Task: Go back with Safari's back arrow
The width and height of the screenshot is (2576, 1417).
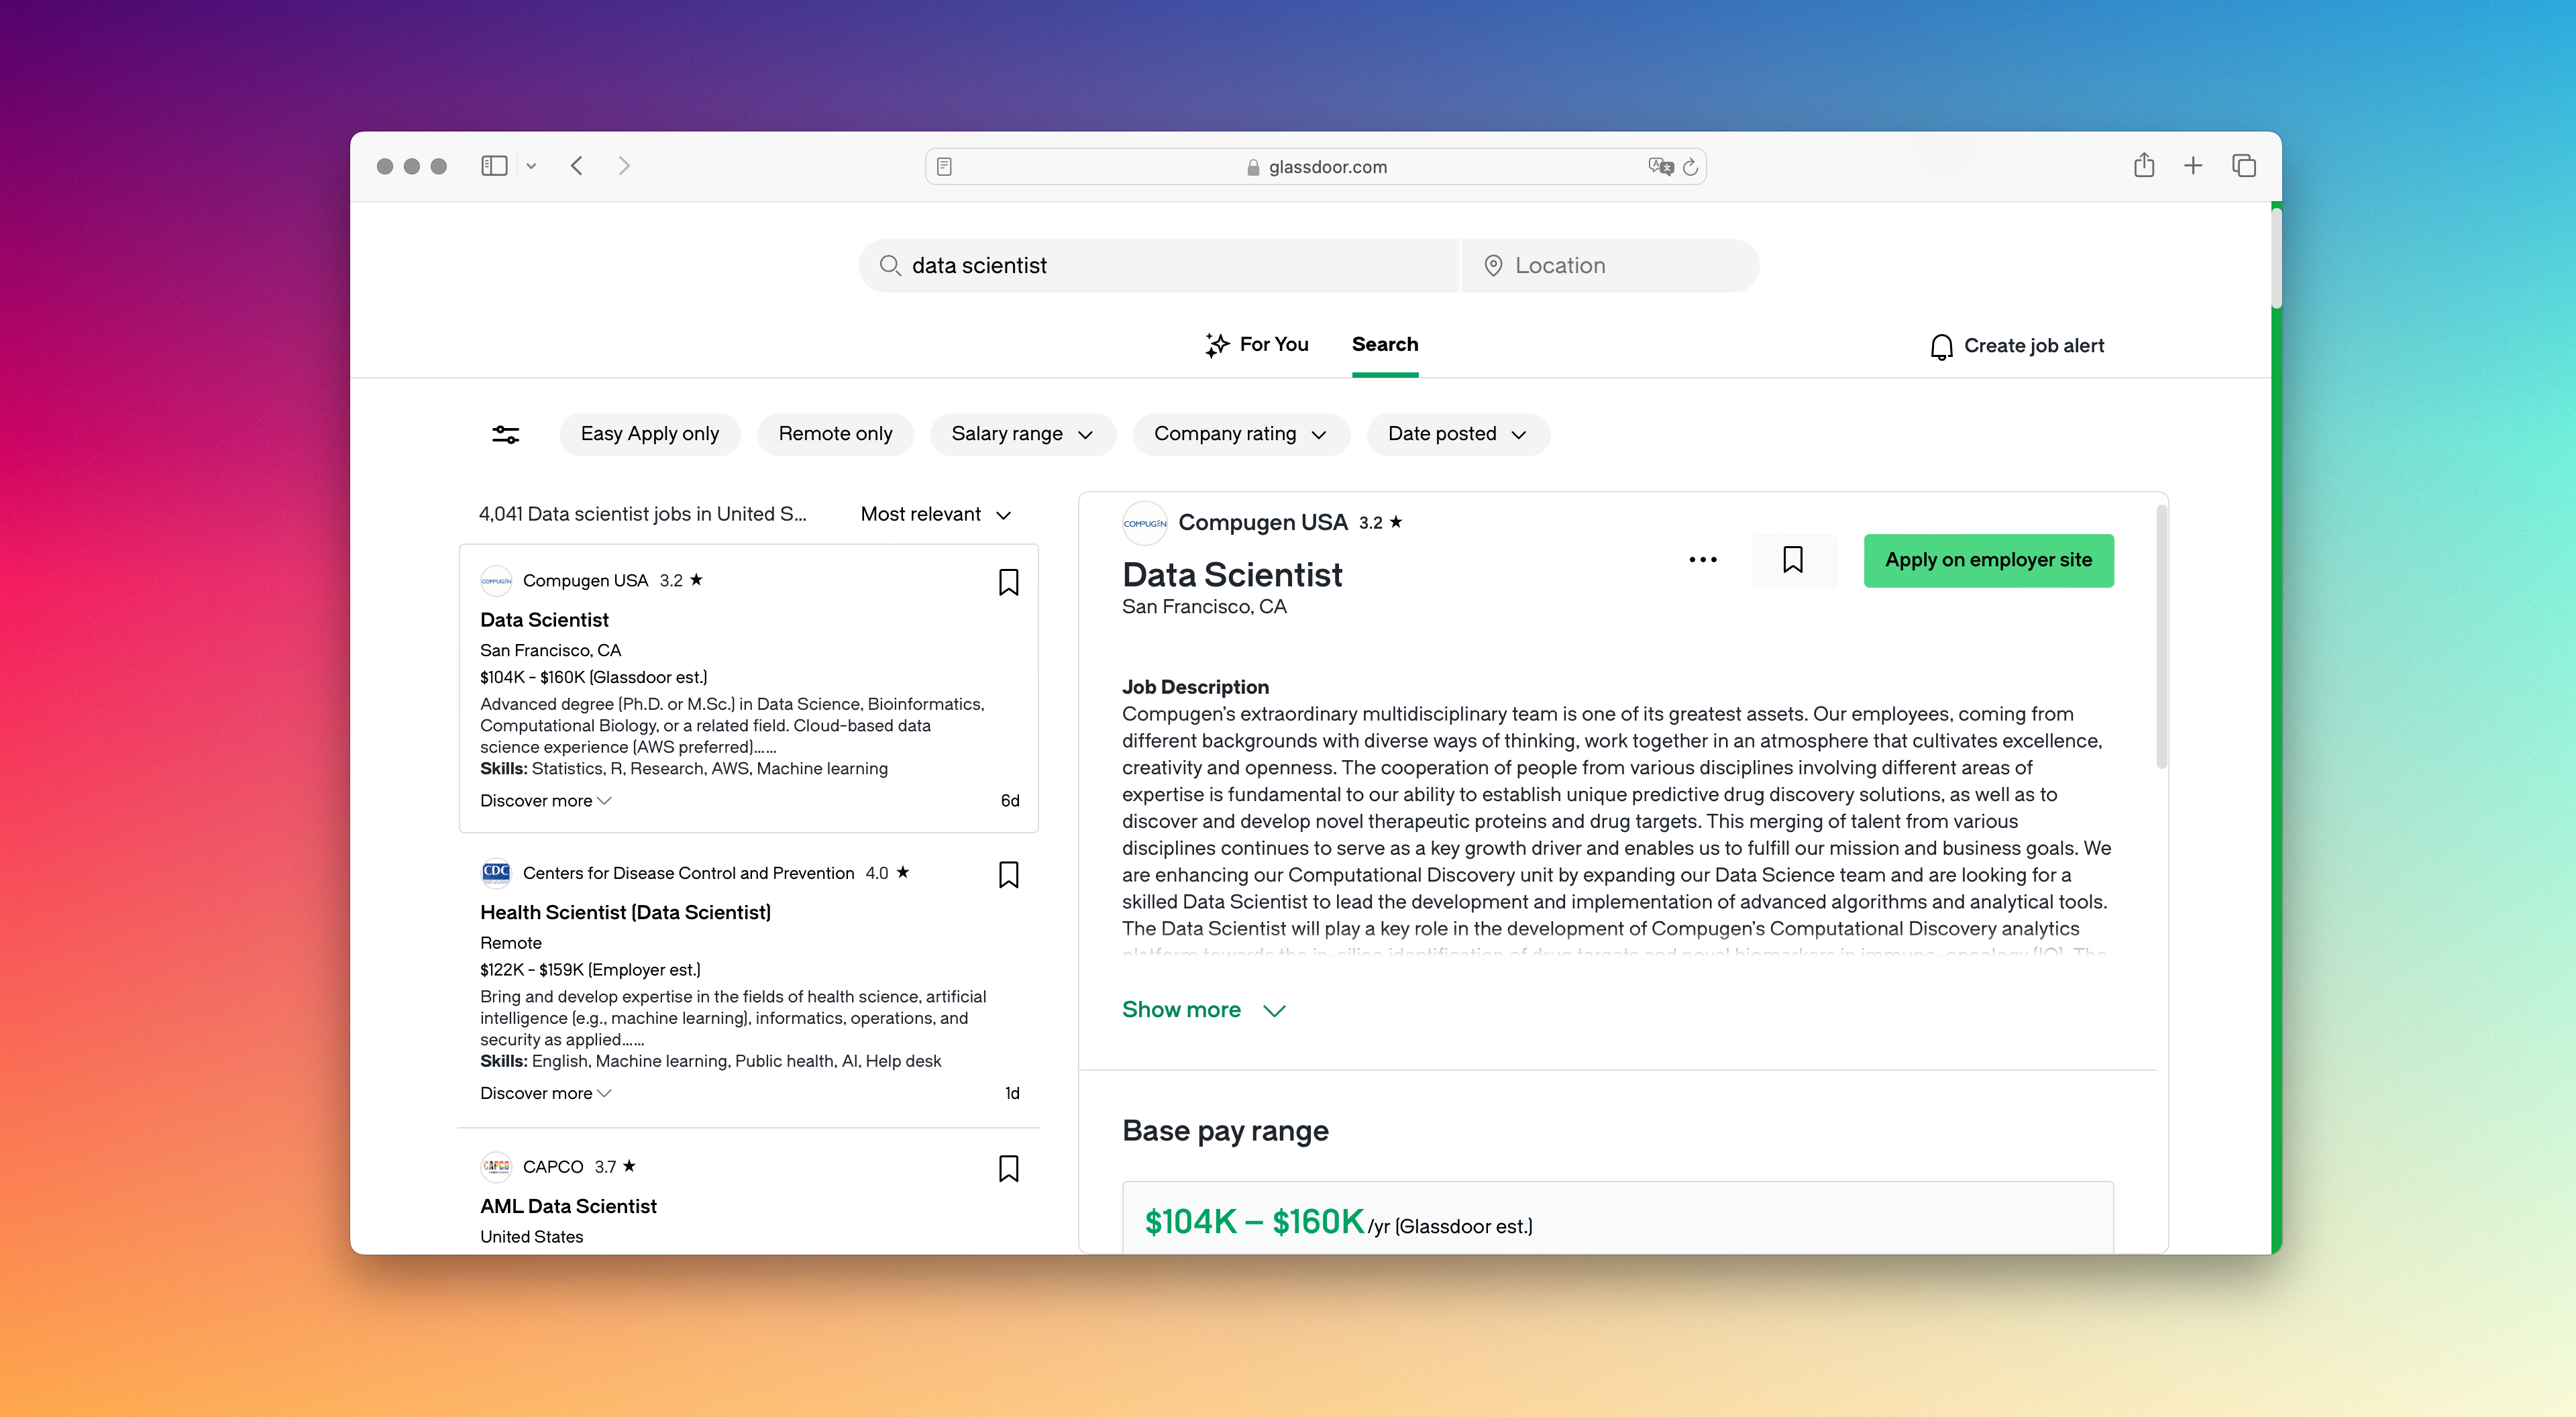Action: [577, 166]
